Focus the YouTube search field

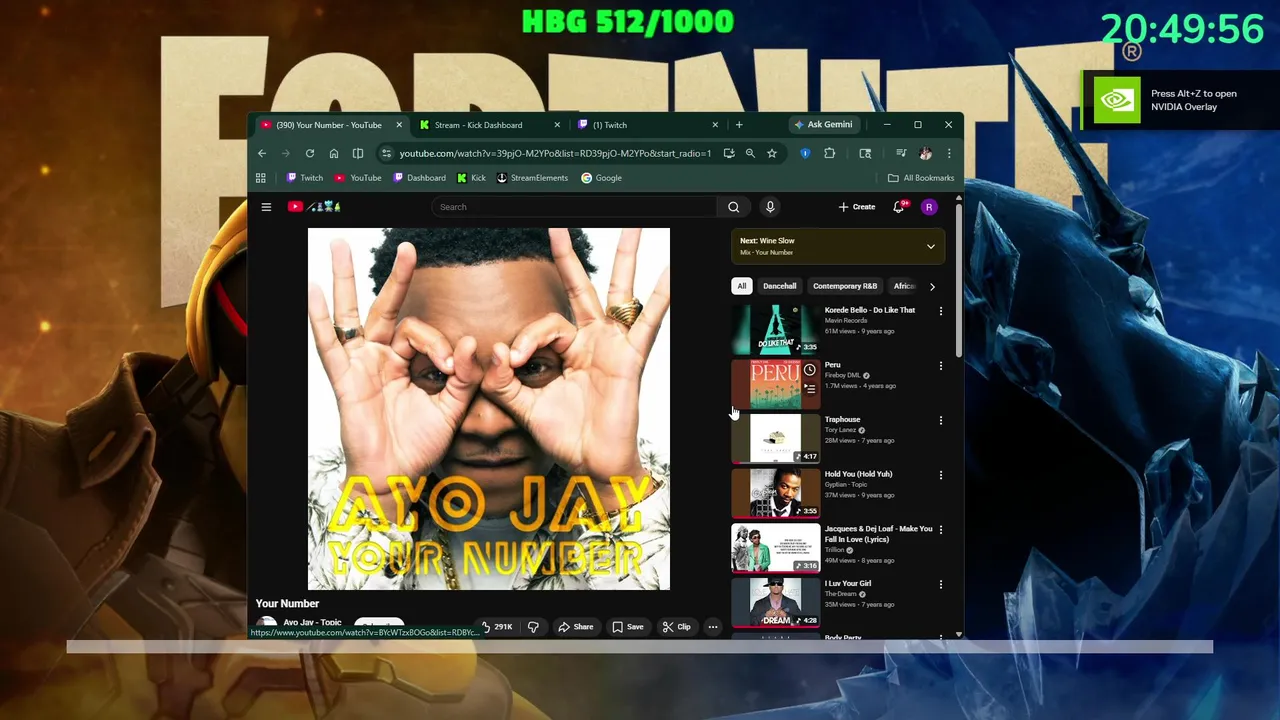tap(574, 207)
